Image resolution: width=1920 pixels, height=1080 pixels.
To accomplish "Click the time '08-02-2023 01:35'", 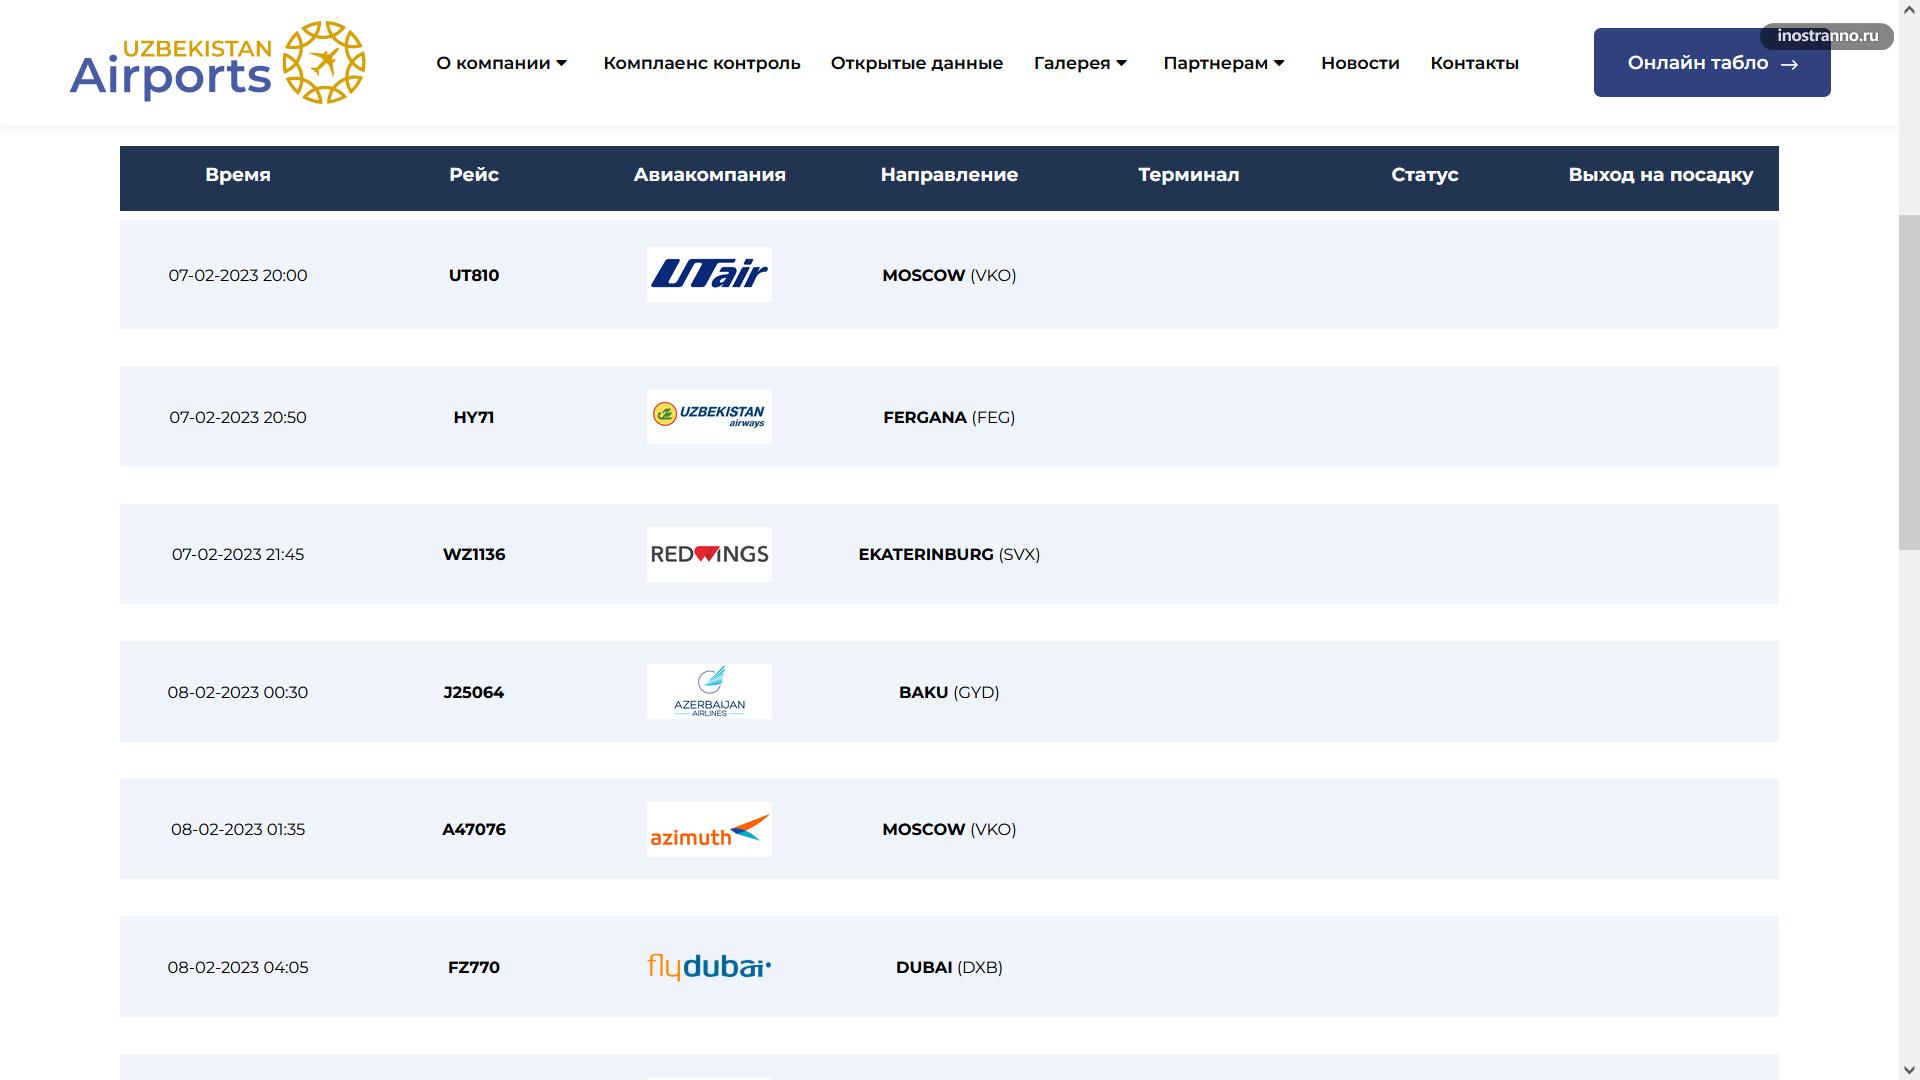I will 238,829.
